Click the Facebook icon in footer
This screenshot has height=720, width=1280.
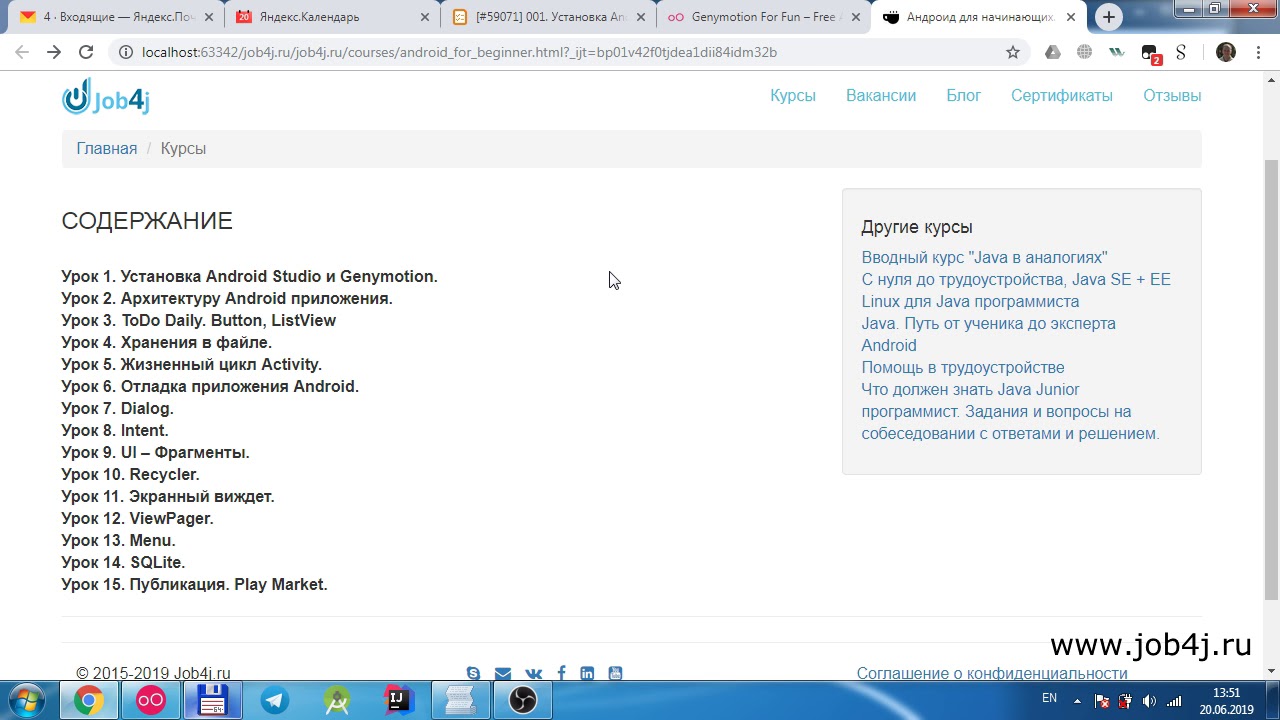coord(561,673)
